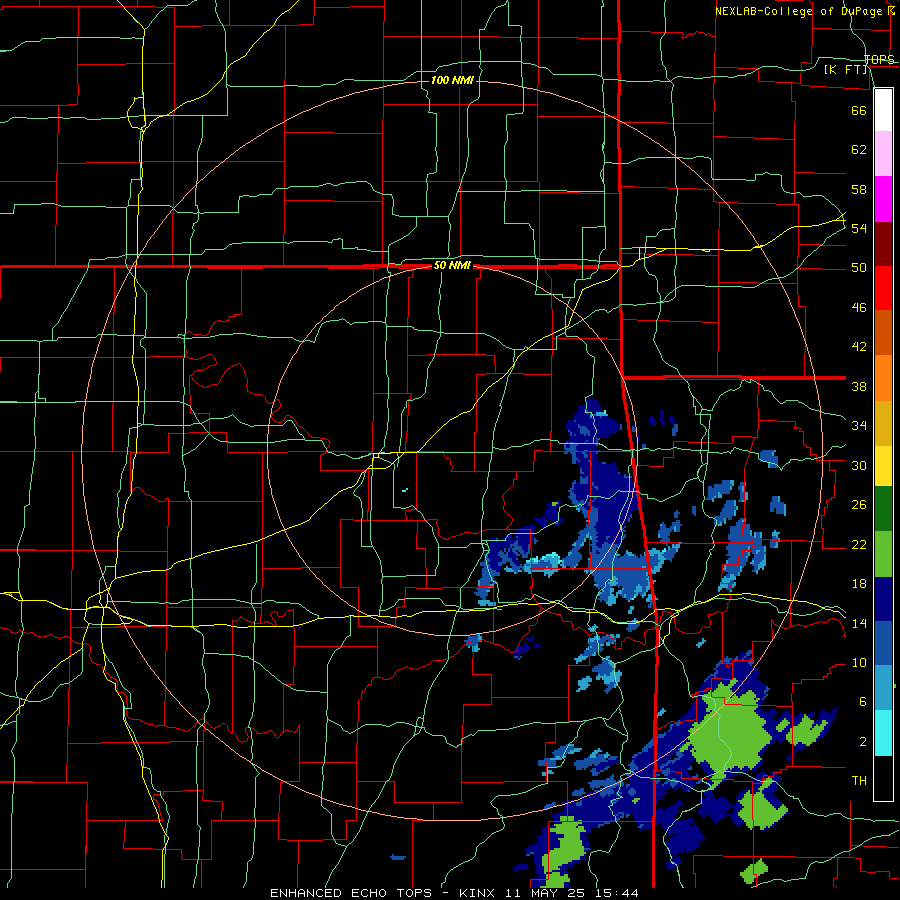Click the 26 value on the scale
Viewport: 900px width, 900px height.
coord(859,505)
